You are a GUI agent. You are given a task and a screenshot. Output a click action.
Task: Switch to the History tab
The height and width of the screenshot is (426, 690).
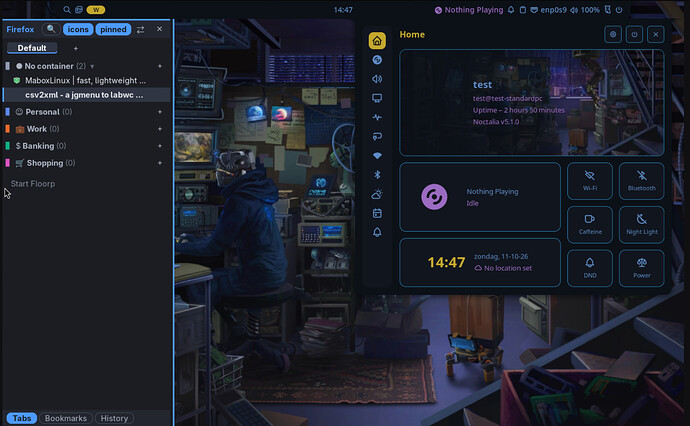pyautogui.click(x=114, y=418)
